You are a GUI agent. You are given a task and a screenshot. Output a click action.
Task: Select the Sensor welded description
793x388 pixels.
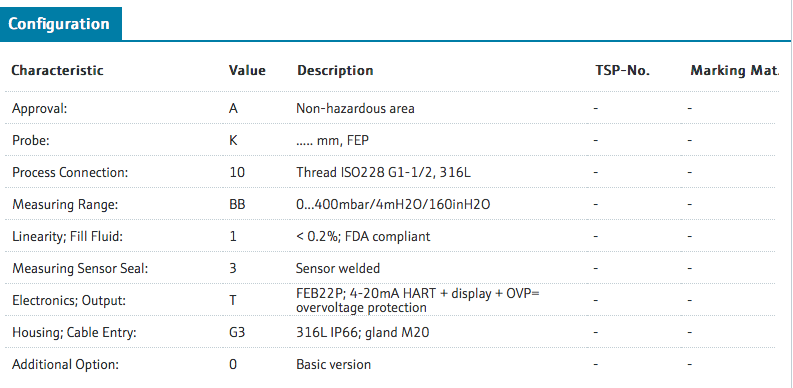click(x=338, y=268)
